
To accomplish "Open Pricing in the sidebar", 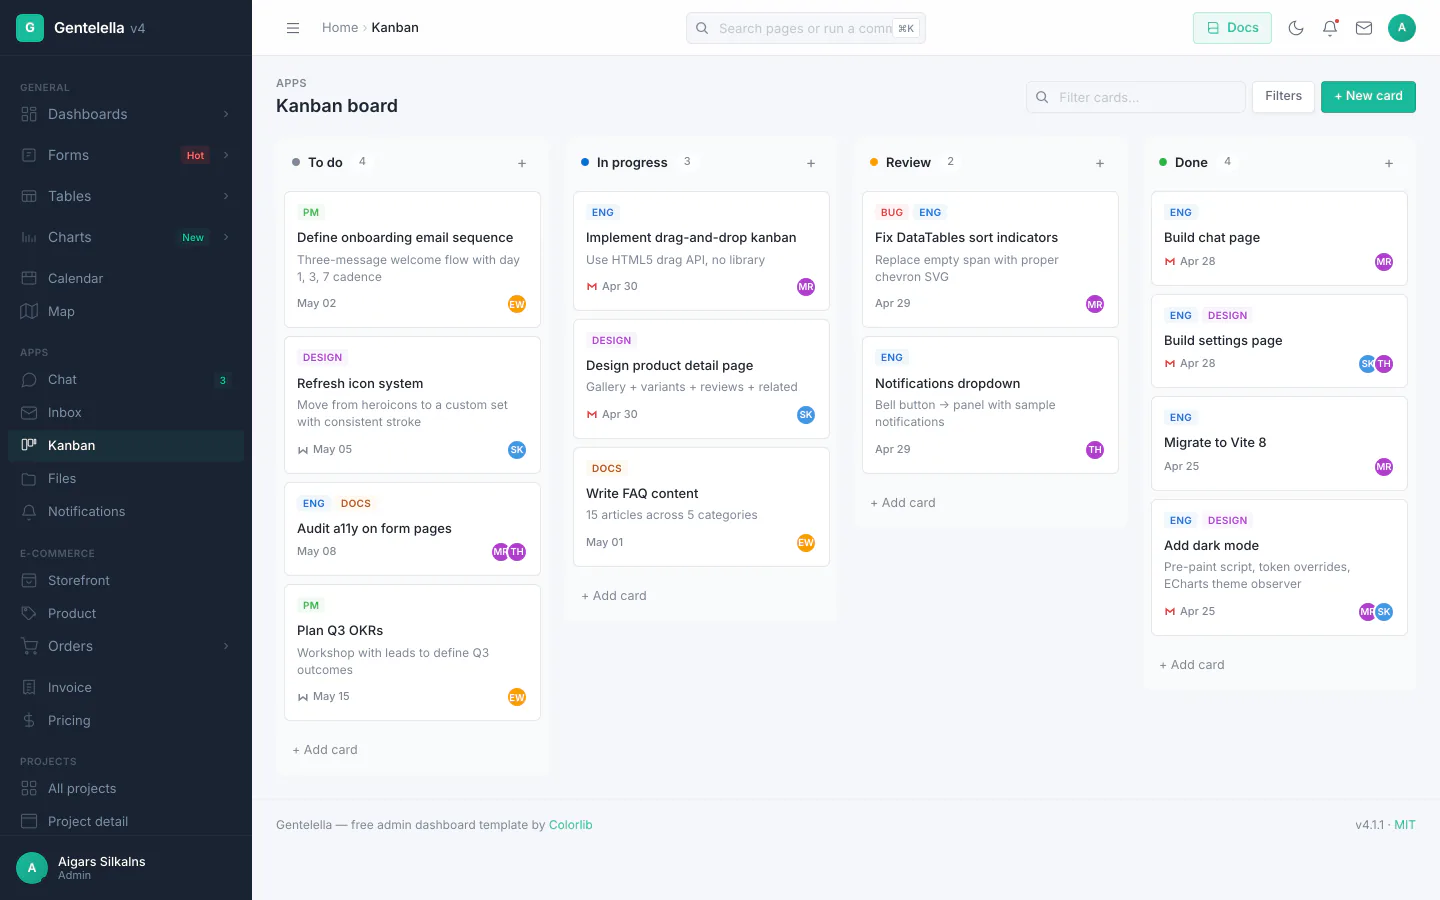I will 126,720.
